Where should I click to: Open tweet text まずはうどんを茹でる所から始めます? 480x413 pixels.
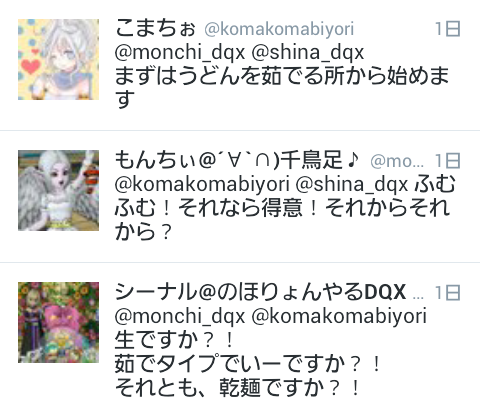tap(282, 88)
